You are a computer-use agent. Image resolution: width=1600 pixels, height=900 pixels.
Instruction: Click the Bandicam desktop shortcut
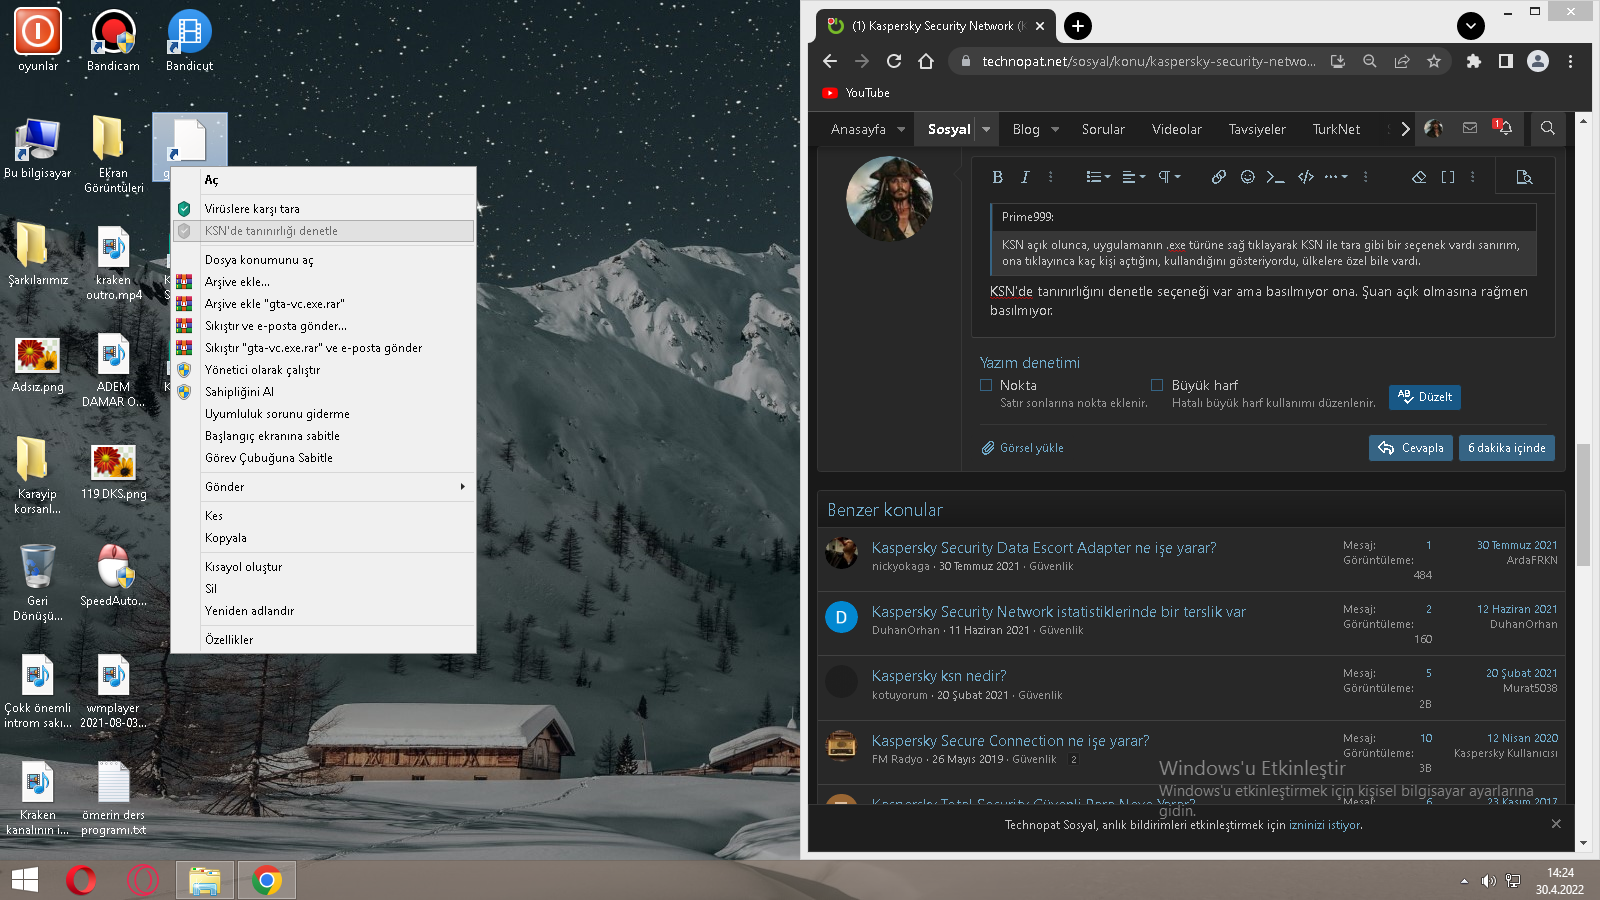pyautogui.click(x=113, y=40)
